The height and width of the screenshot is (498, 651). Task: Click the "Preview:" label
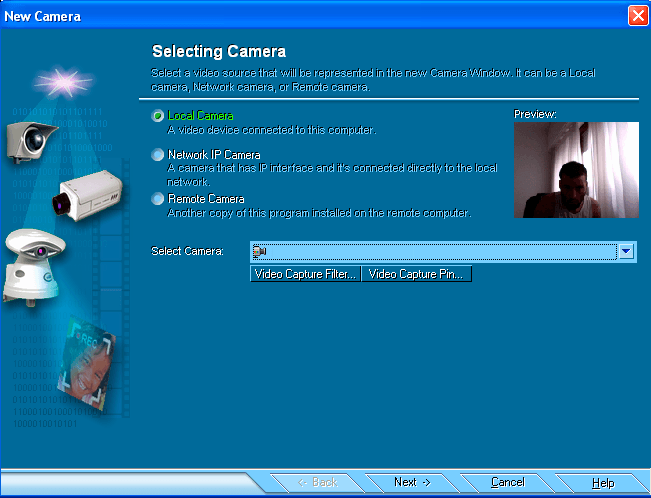coord(535,114)
